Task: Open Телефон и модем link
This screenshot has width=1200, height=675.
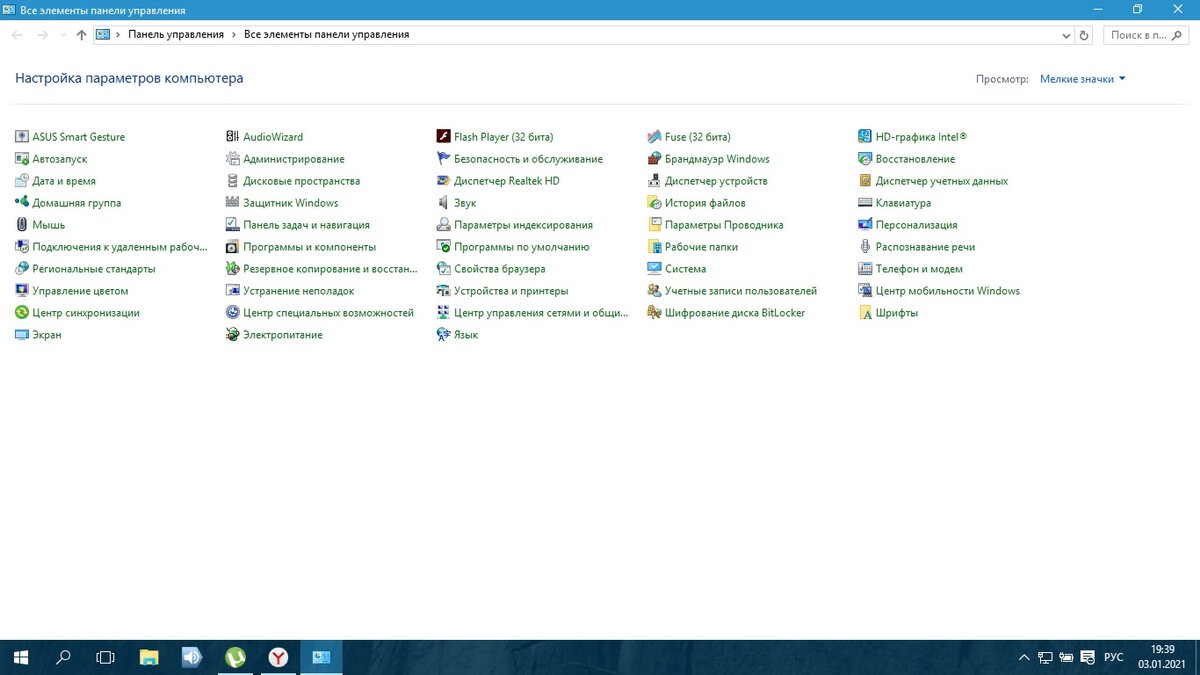Action: tap(919, 269)
